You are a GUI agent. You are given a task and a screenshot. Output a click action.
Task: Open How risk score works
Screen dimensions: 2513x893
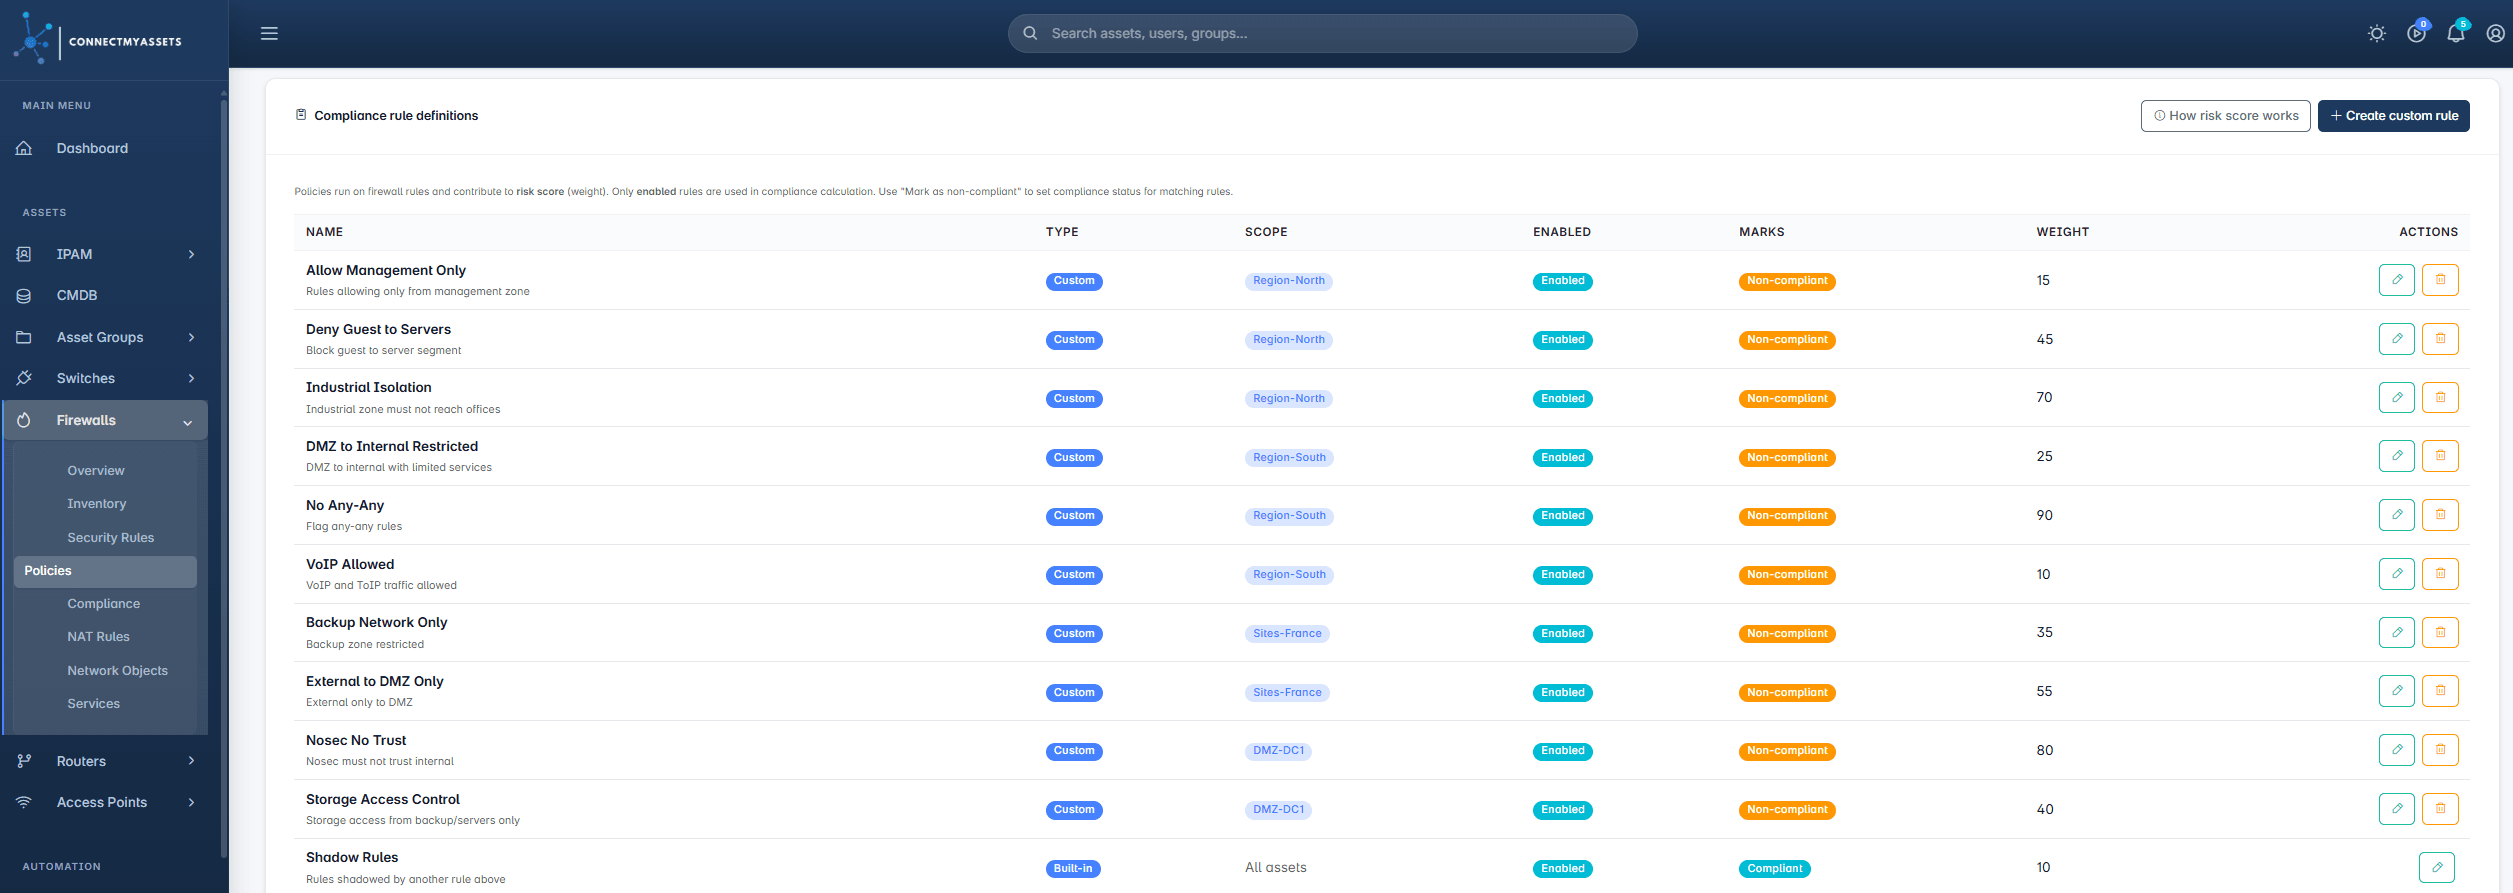2225,116
